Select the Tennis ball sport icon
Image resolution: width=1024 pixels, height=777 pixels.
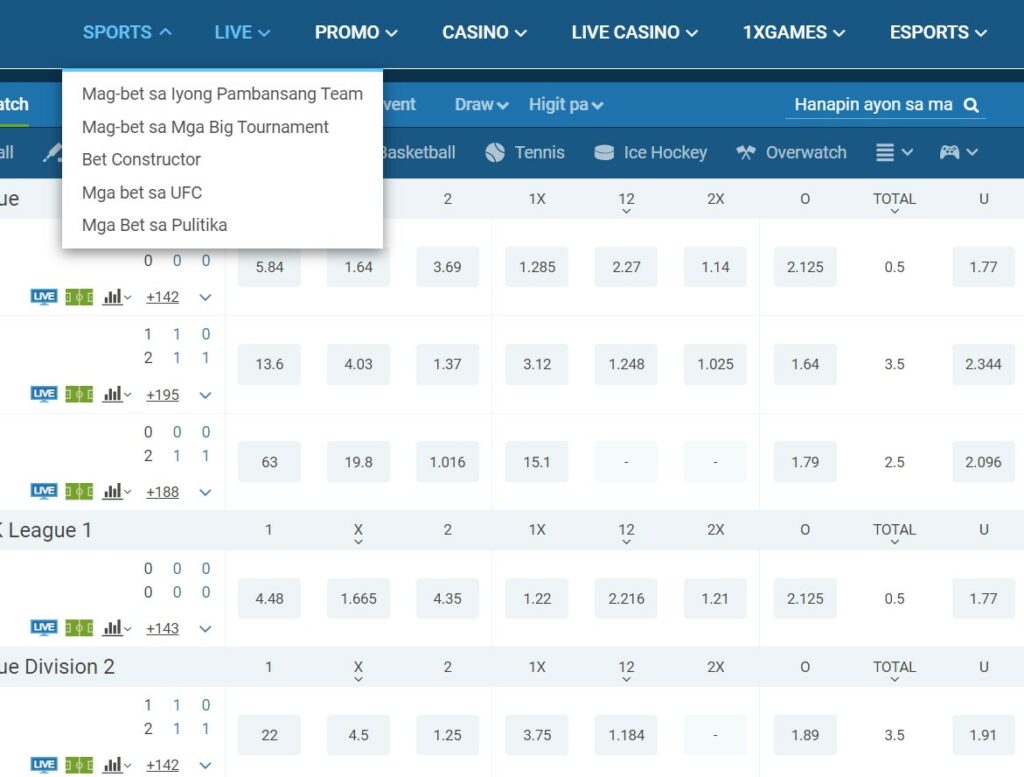point(495,153)
